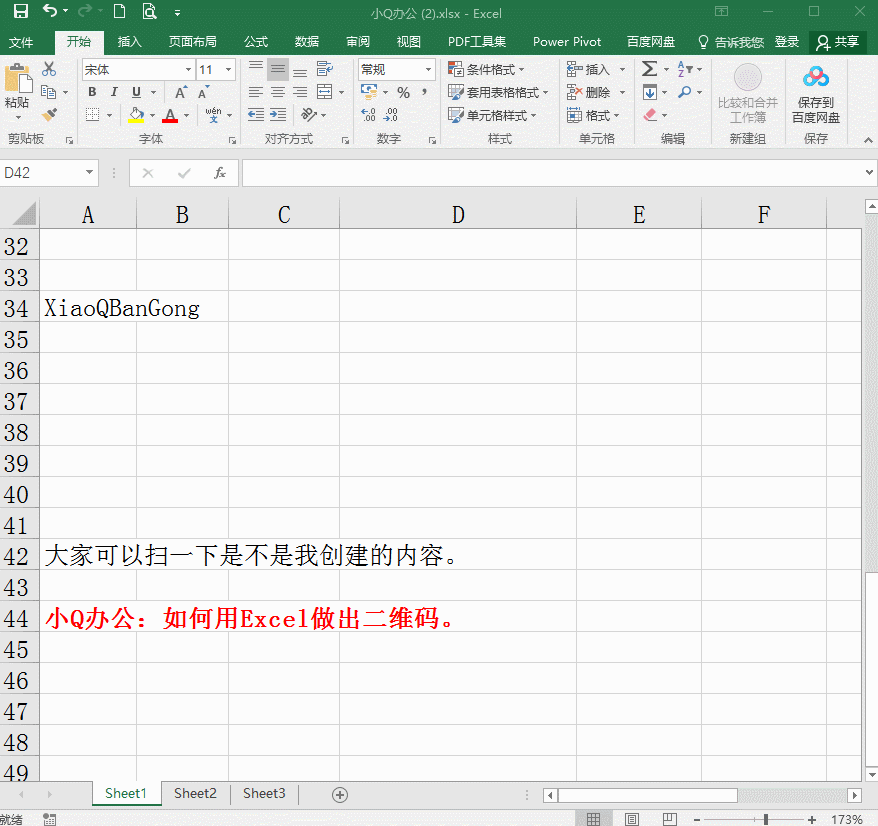Toggle Italic formatting

114,92
